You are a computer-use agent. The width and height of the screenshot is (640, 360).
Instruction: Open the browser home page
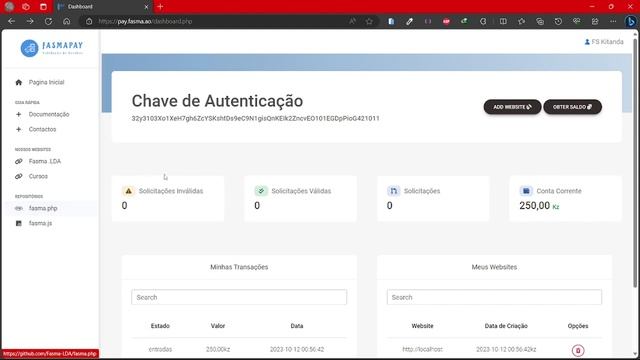[67, 21]
